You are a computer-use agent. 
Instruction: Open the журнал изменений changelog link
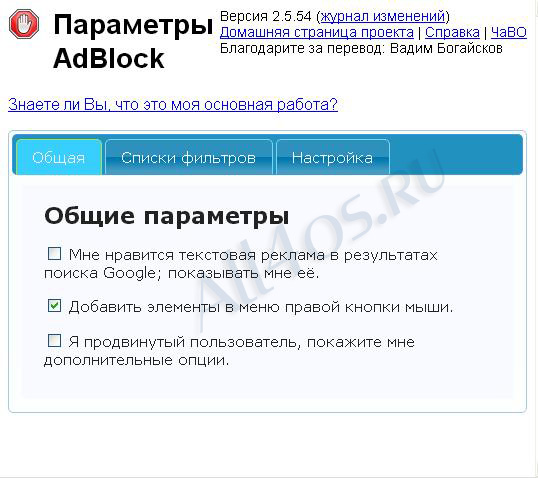(383, 16)
